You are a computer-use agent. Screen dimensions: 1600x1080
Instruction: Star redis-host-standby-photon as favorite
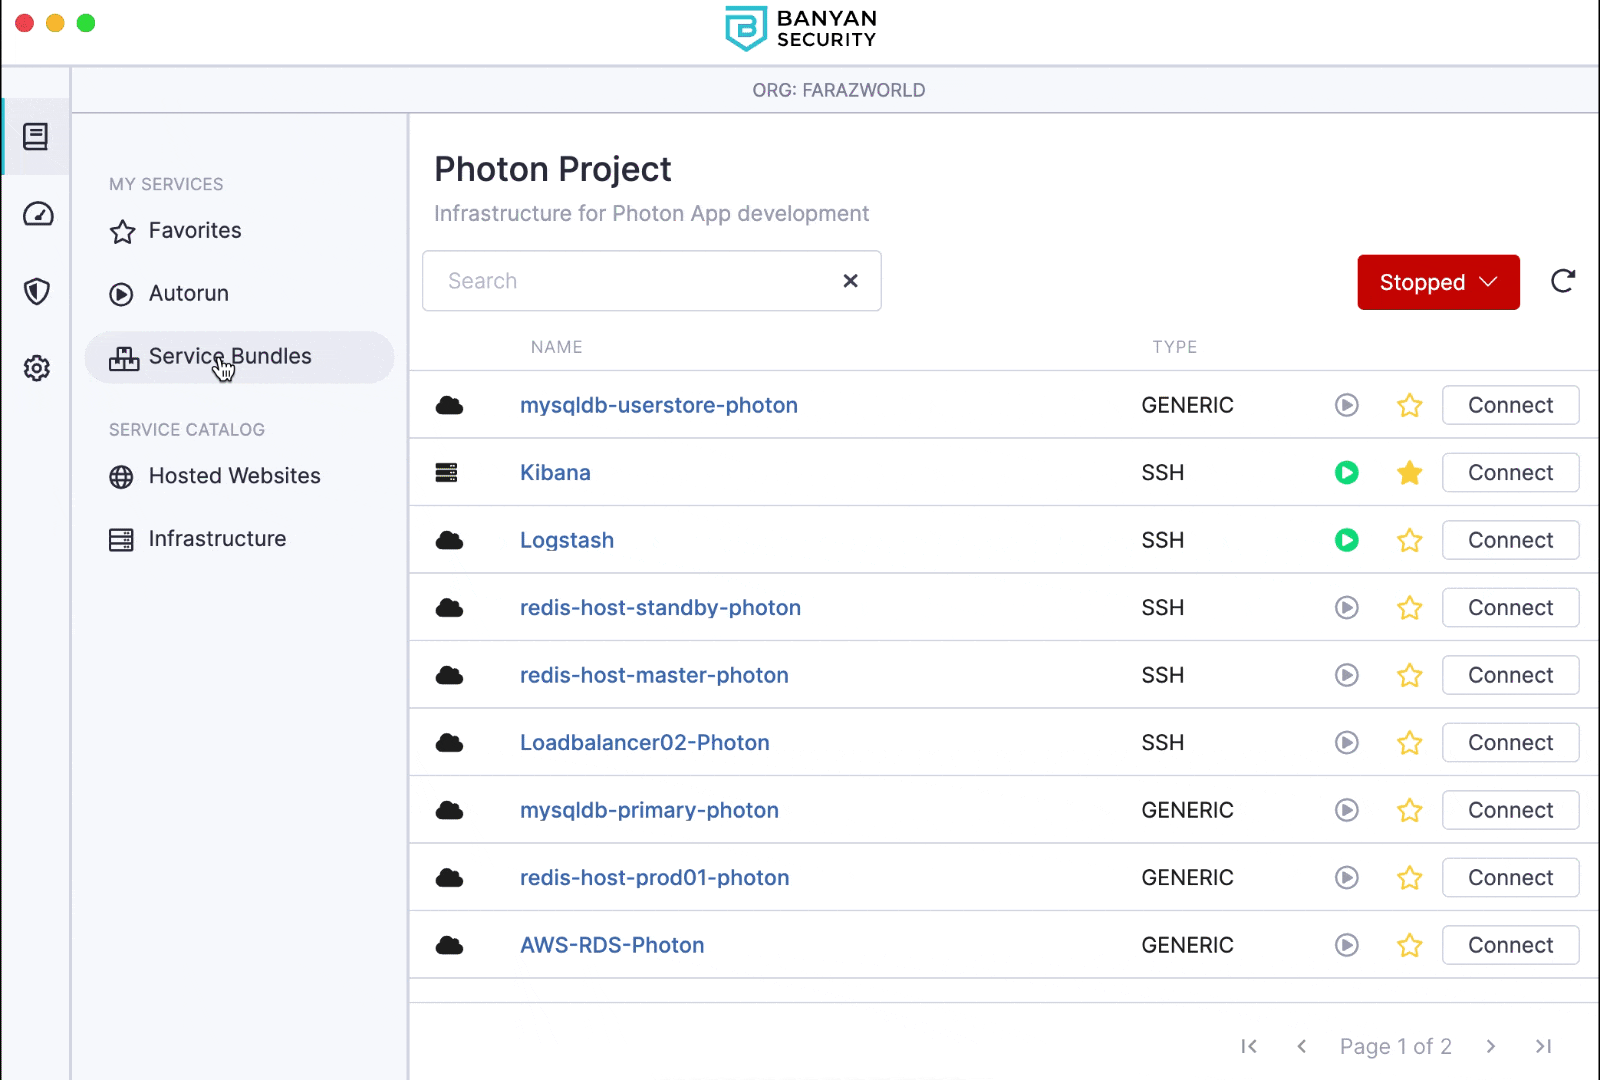coord(1410,607)
